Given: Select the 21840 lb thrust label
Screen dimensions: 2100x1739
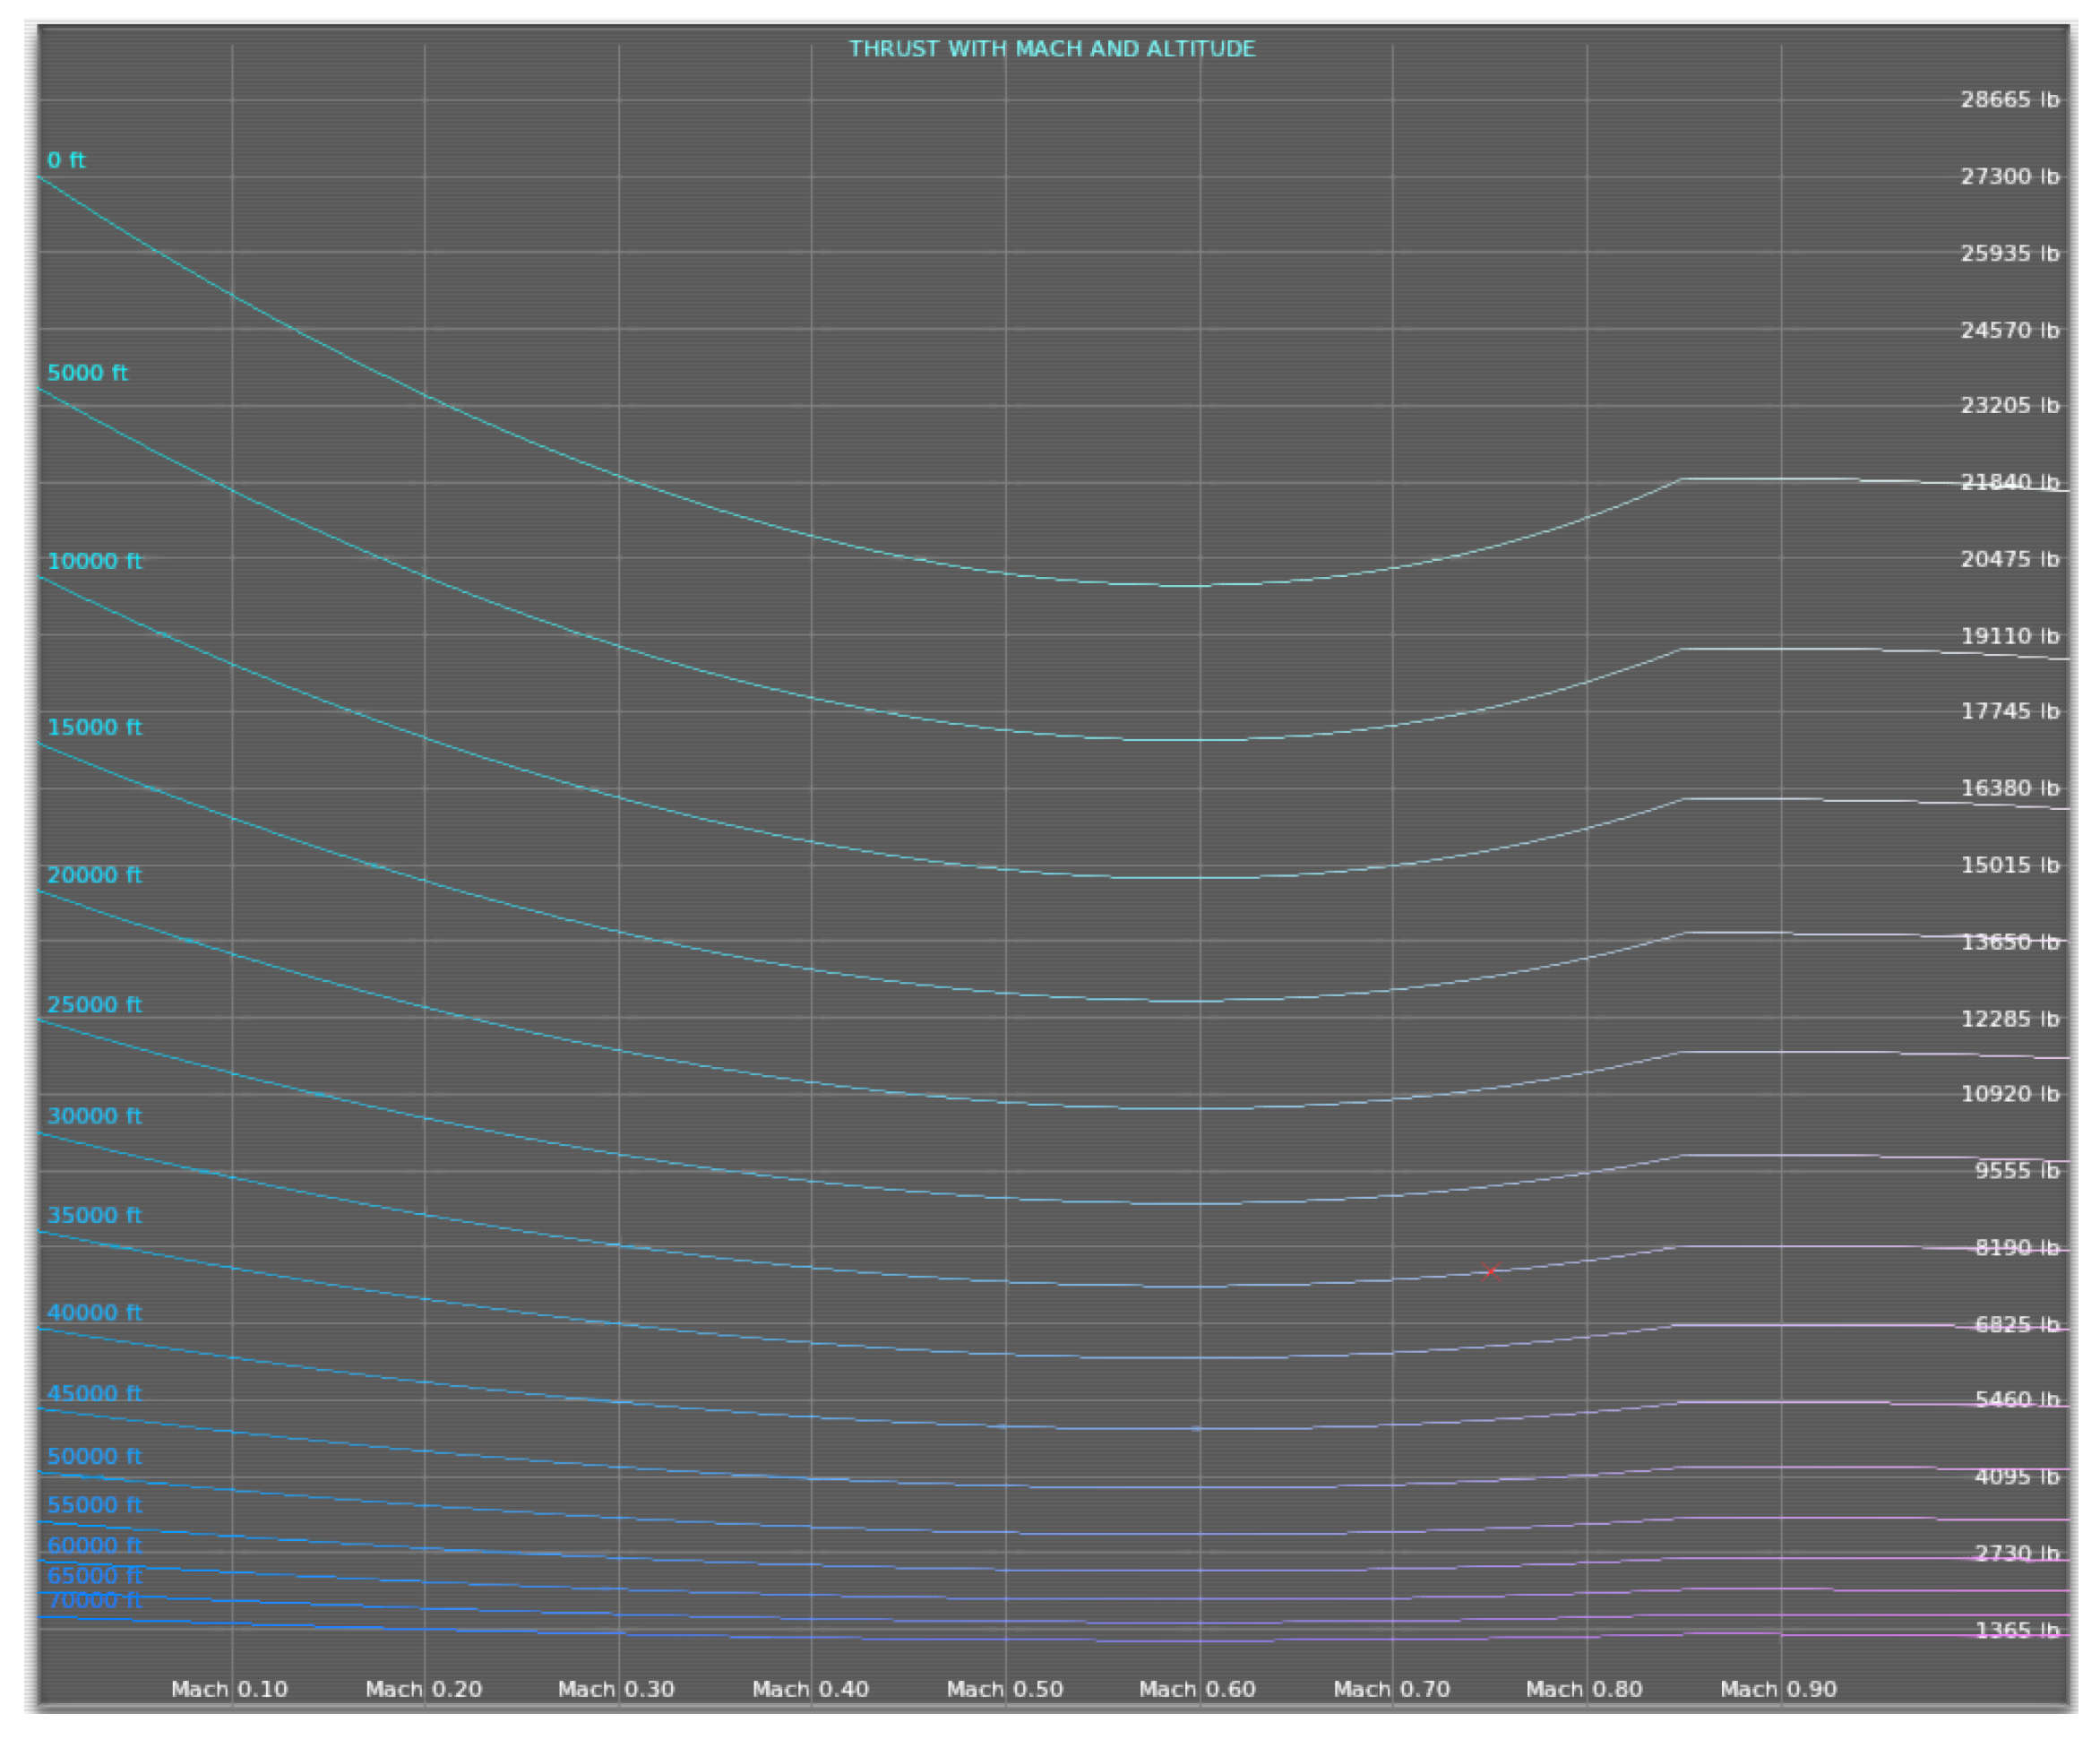Looking at the screenshot, I should tap(2009, 482).
